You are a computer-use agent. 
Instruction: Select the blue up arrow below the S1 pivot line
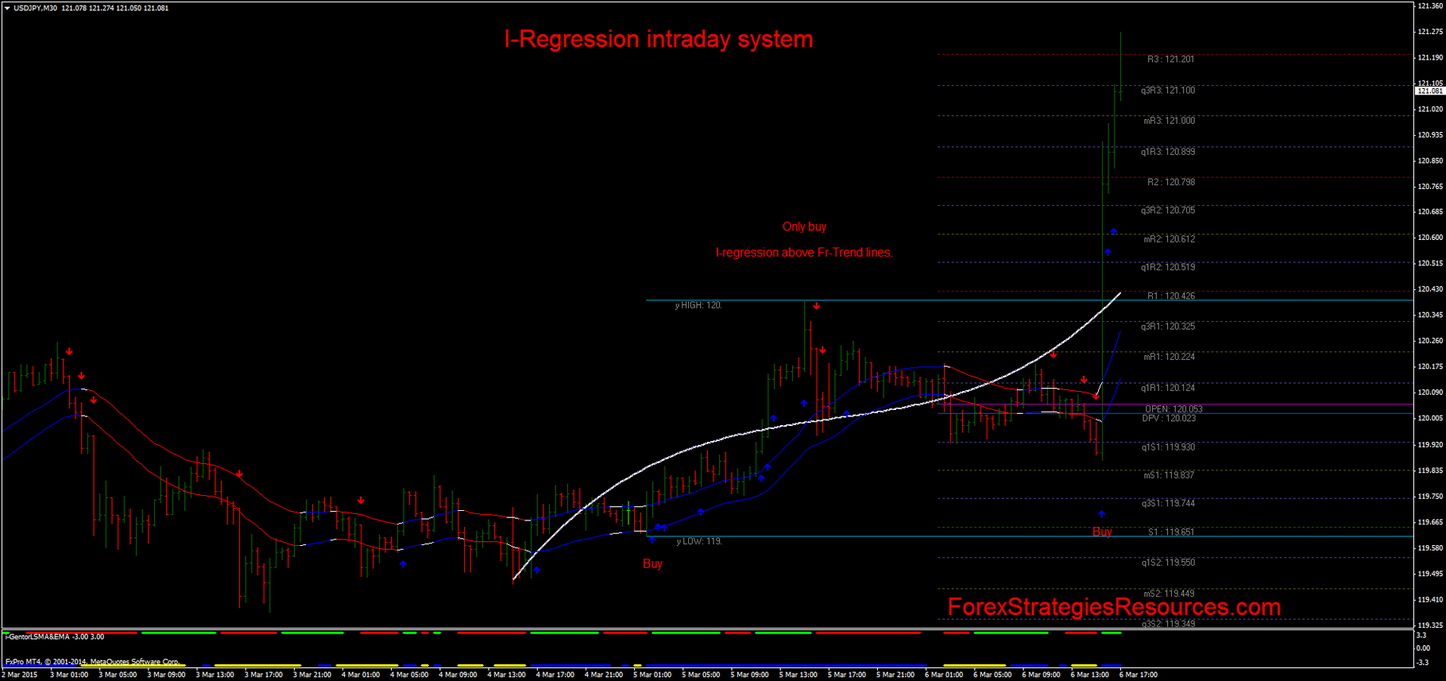[x=1101, y=514]
